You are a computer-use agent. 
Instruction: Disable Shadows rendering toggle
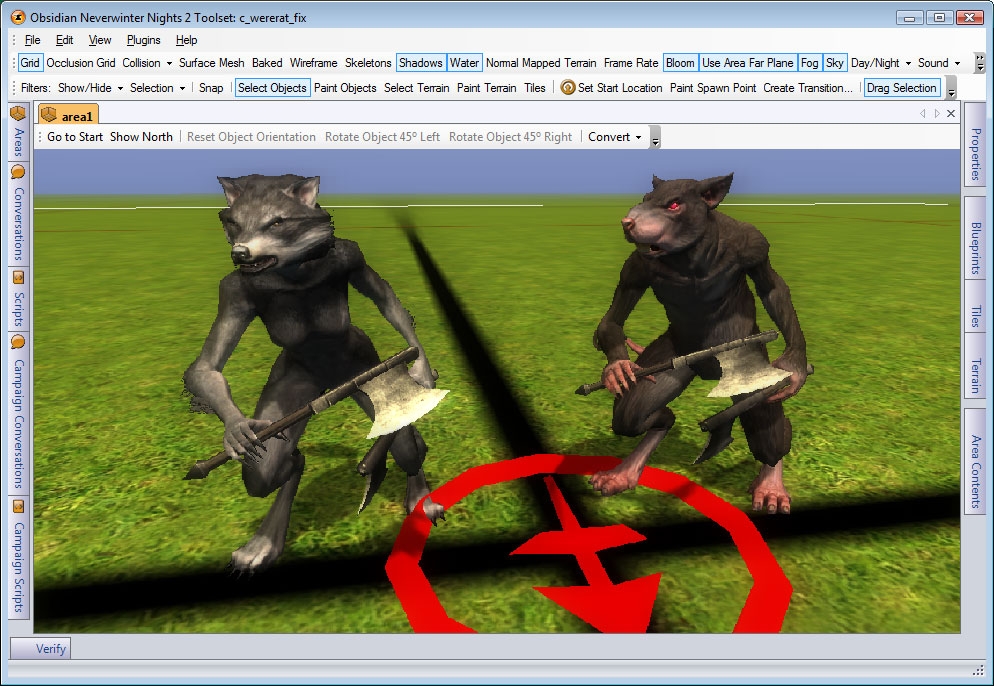420,63
